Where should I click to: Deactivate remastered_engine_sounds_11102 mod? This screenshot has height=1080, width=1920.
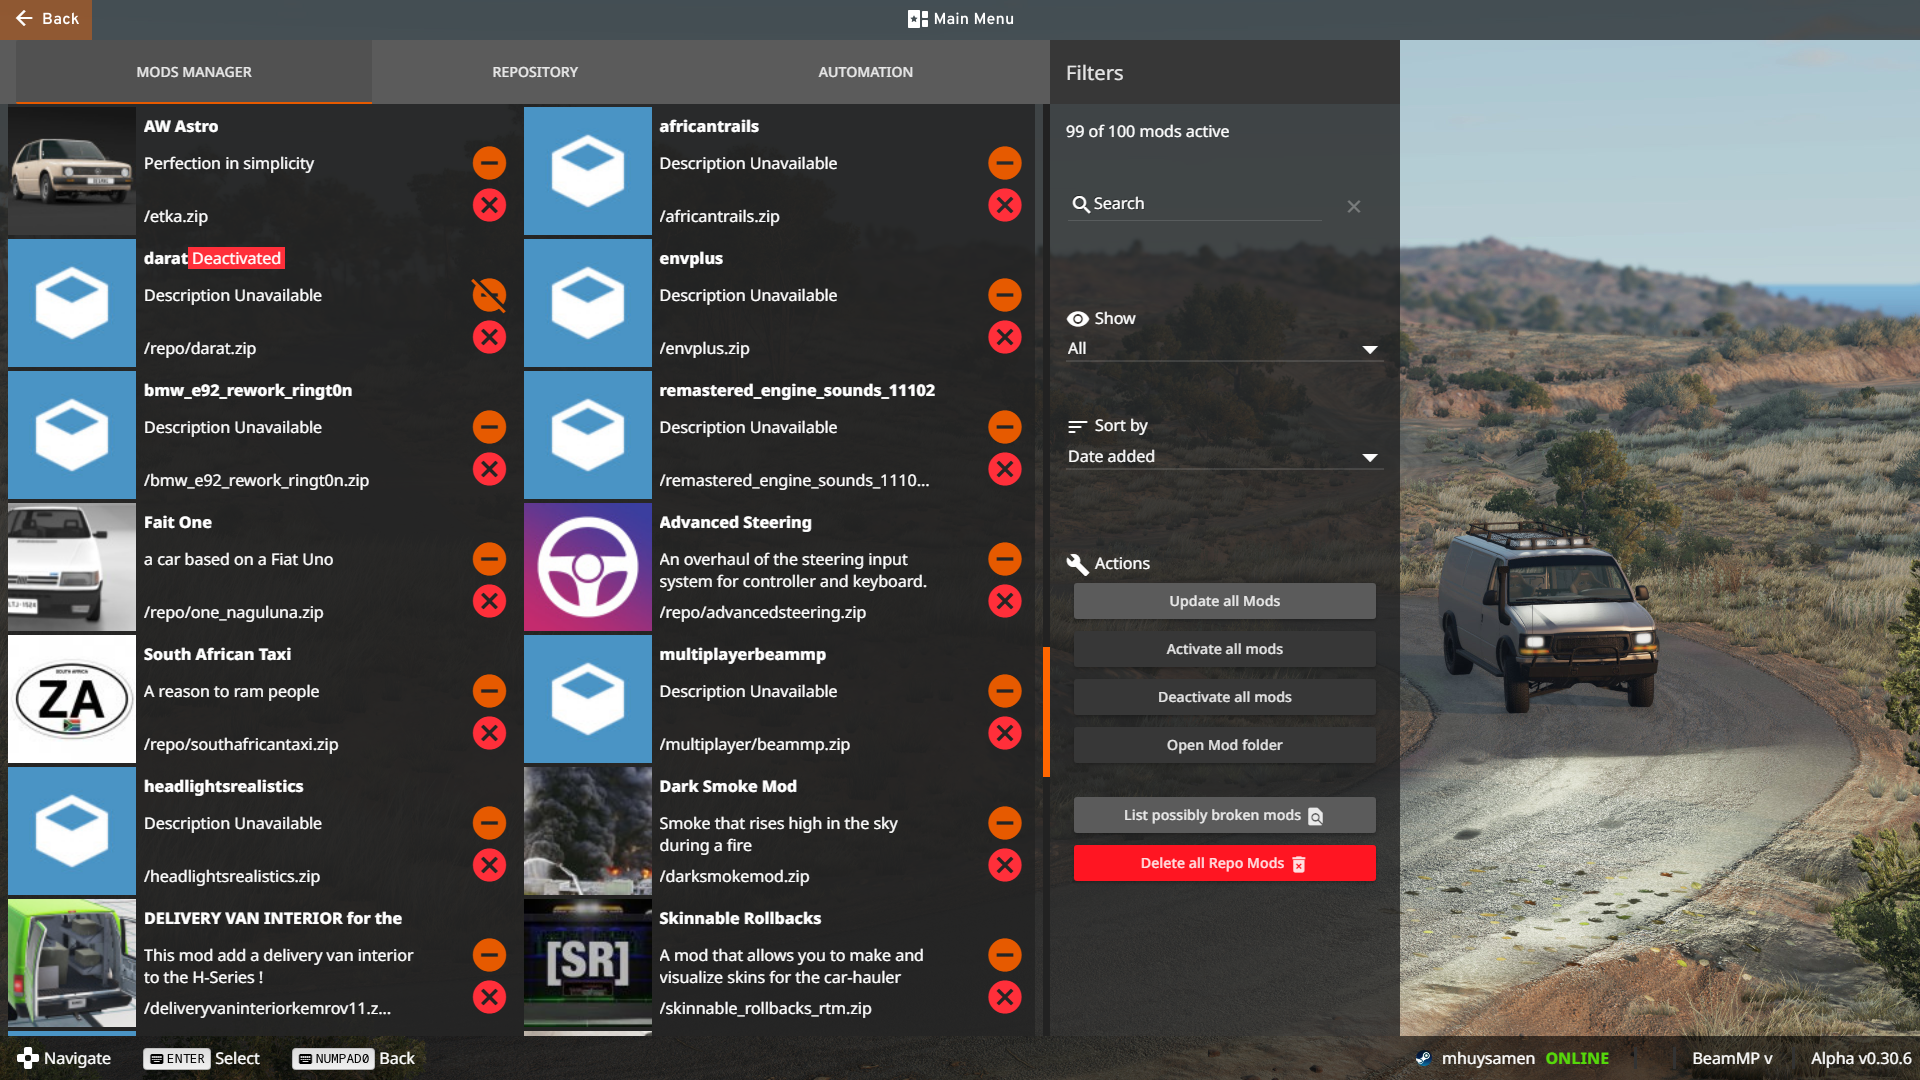[x=1005, y=427]
